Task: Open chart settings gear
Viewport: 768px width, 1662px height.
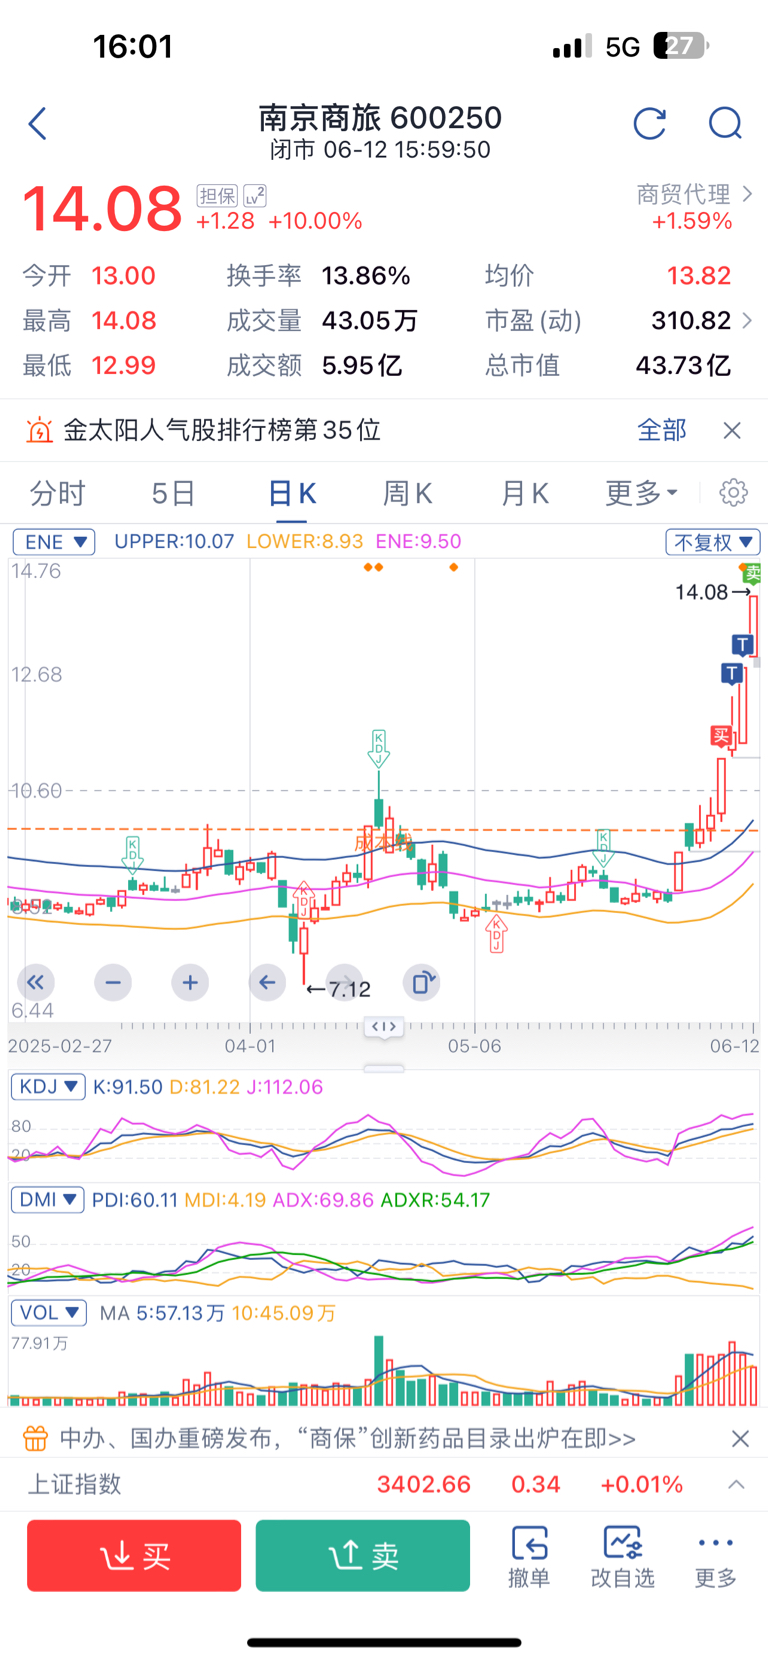Action: click(x=734, y=492)
